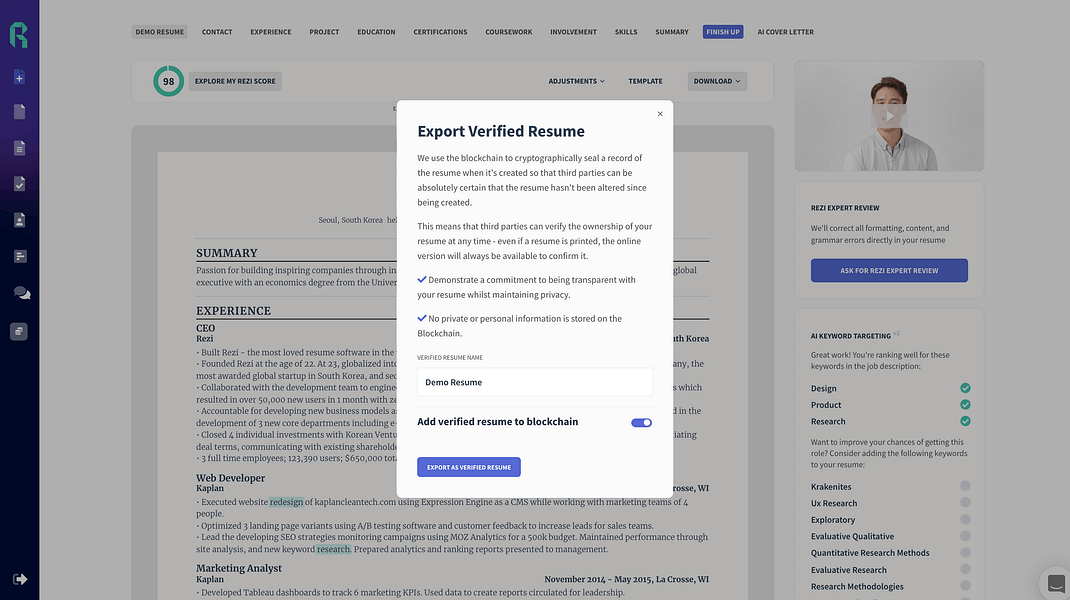Click the Rezi logo in the sidebar
This screenshot has height=600, width=1070.
click(18, 35)
